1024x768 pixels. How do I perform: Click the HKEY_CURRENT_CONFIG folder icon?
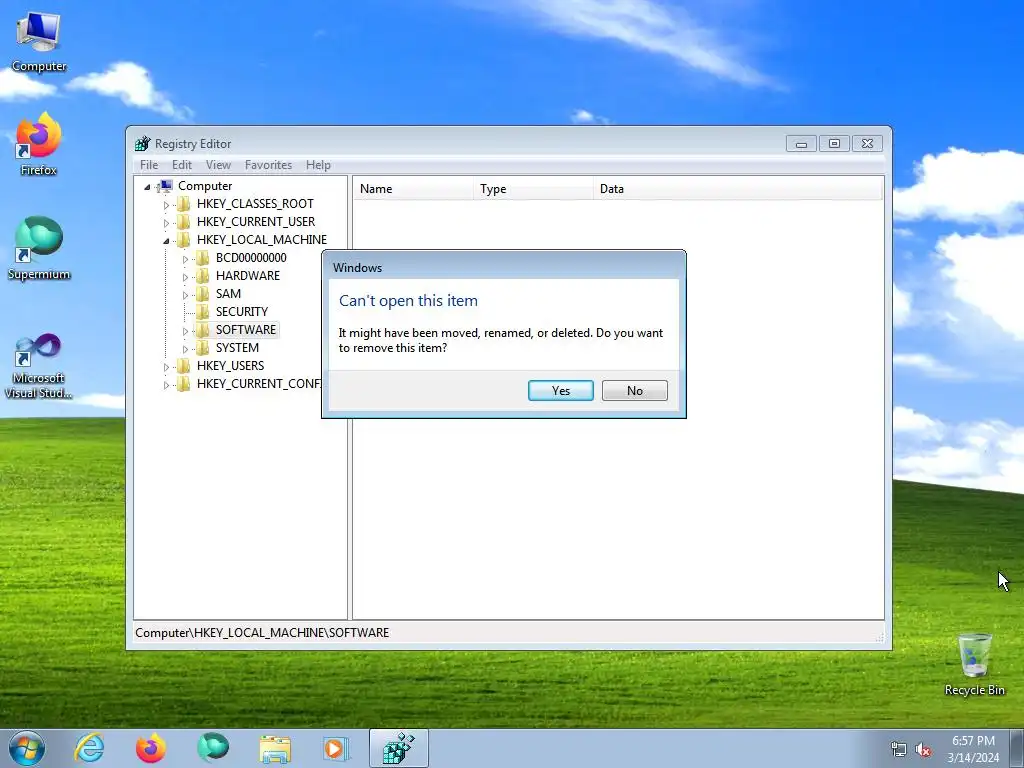coord(184,383)
